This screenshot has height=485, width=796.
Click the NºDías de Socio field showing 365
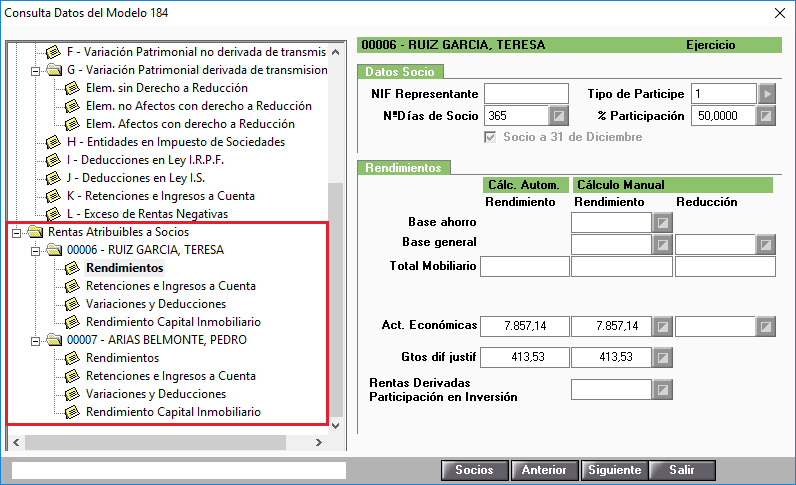click(516, 116)
